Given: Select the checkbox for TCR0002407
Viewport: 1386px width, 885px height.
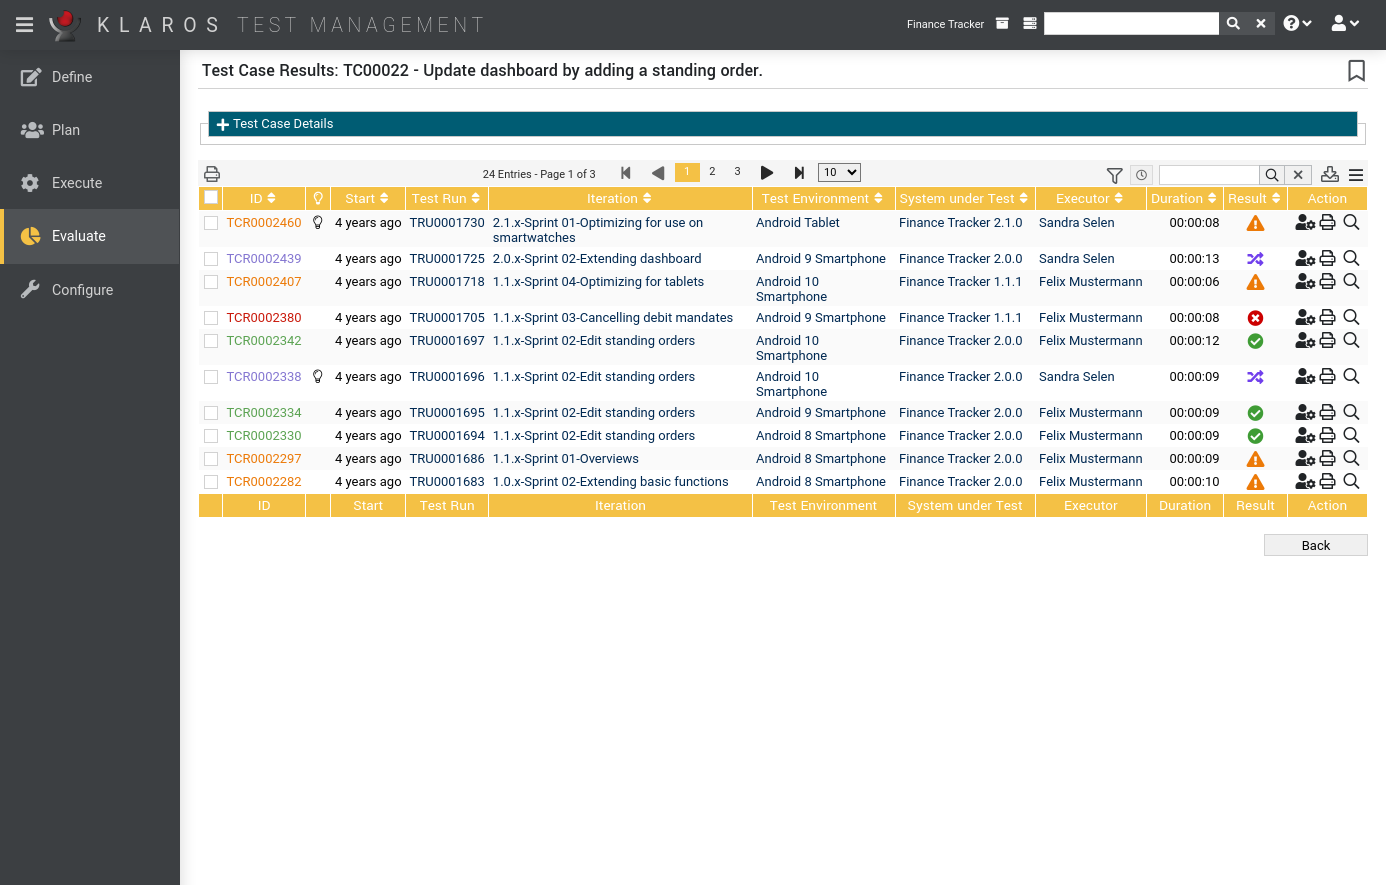Looking at the screenshot, I should pos(211,282).
